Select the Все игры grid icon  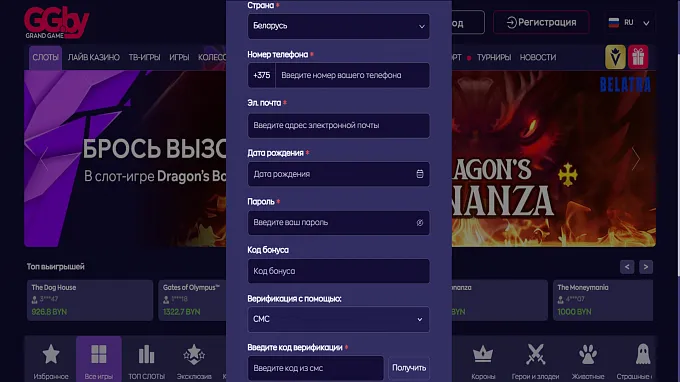coord(99,360)
